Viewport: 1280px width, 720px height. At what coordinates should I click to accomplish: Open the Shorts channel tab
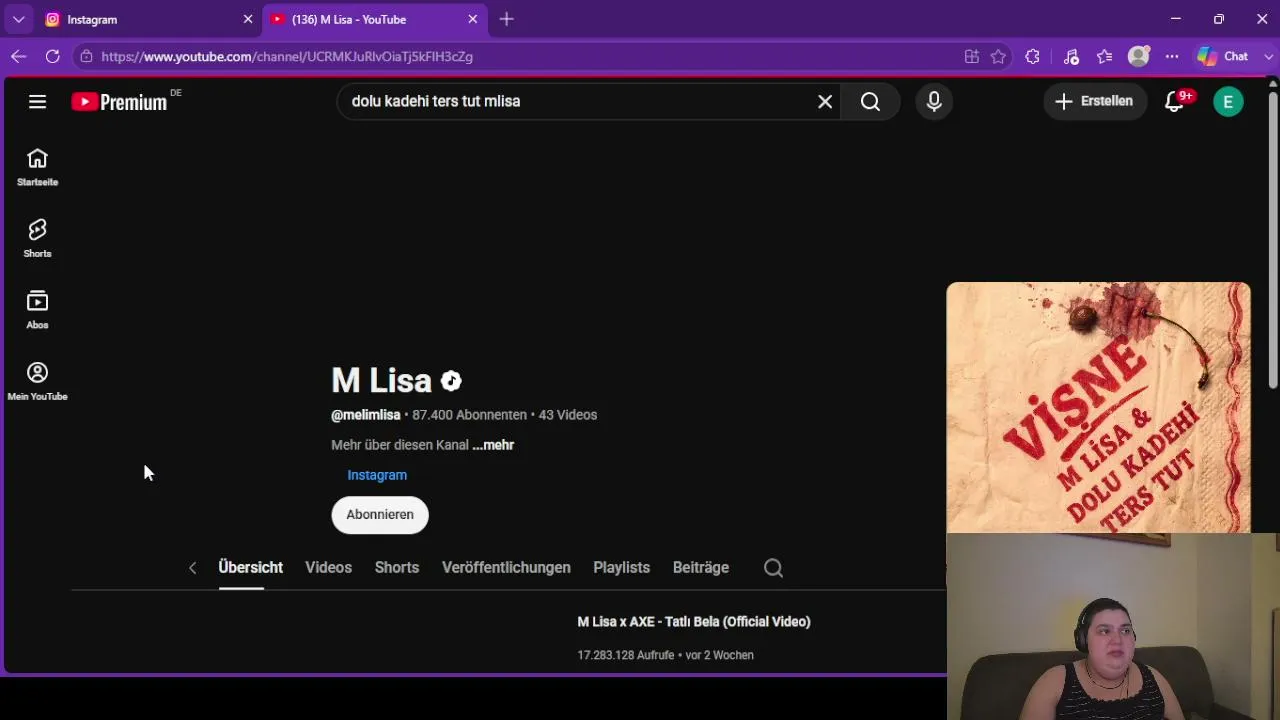pyautogui.click(x=397, y=568)
